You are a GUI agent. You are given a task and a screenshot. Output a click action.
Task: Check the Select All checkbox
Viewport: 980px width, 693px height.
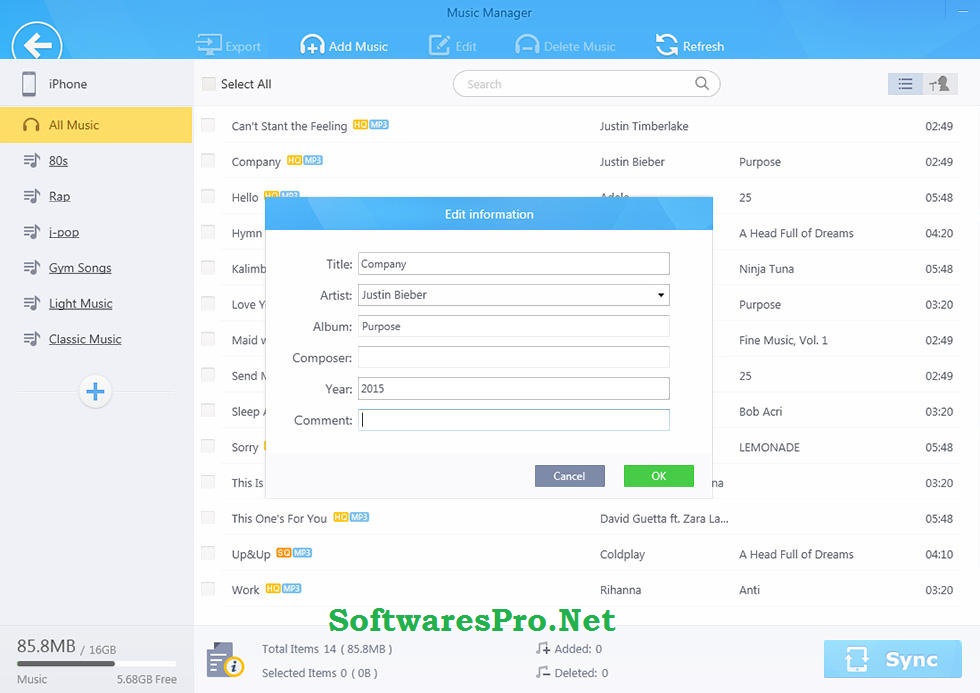tap(208, 84)
